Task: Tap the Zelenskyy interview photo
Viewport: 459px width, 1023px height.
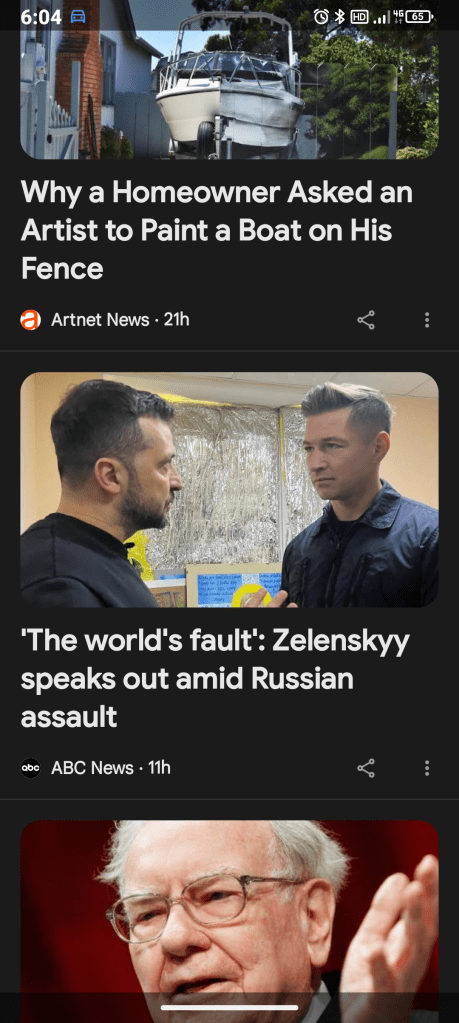Action: point(230,490)
